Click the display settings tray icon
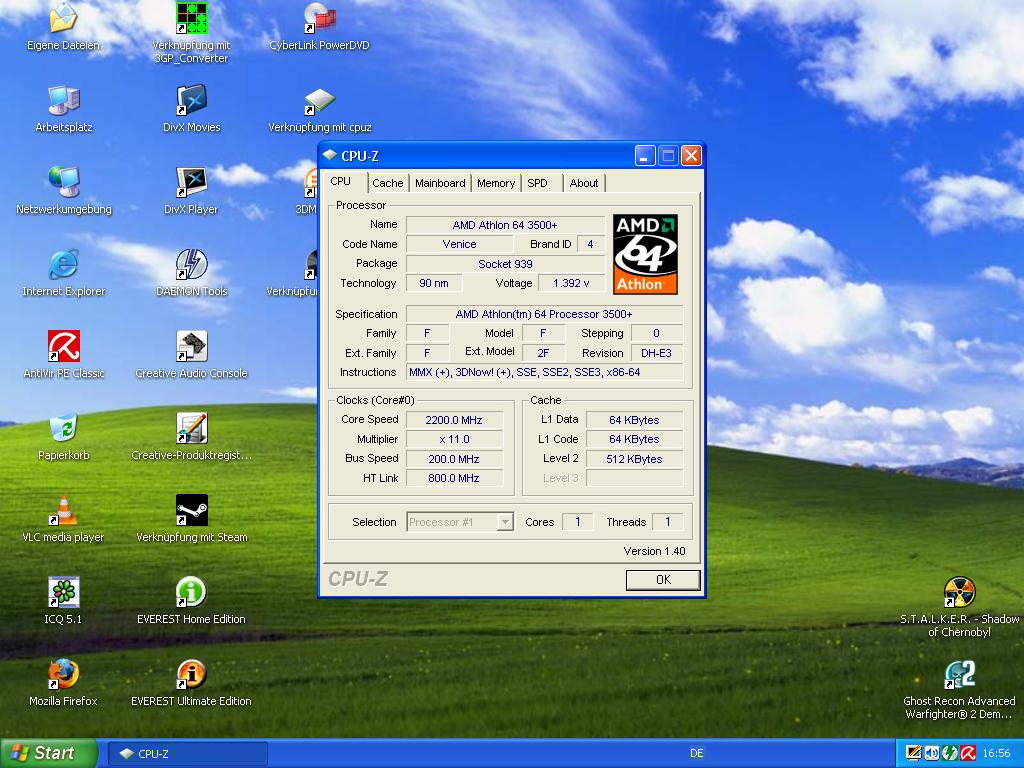1024x768 pixels. point(913,753)
